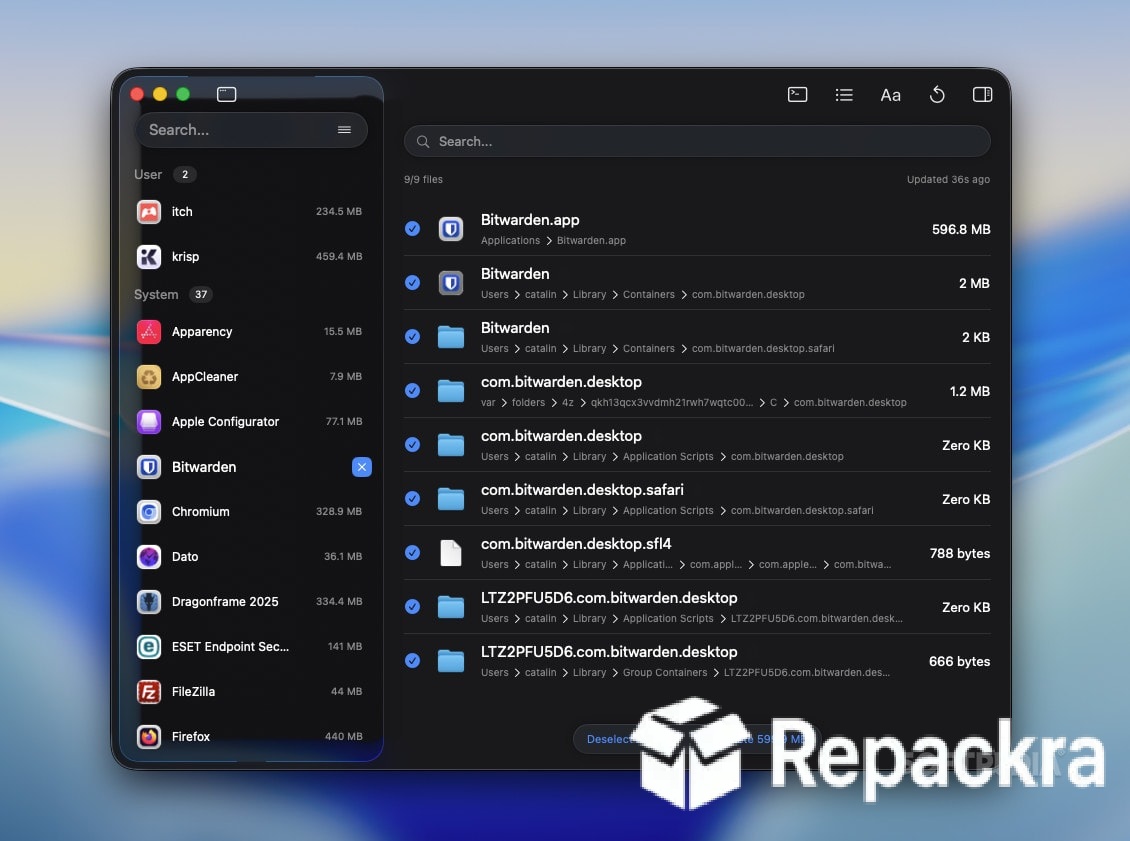Select the Apple Configurator app icon

(149, 422)
